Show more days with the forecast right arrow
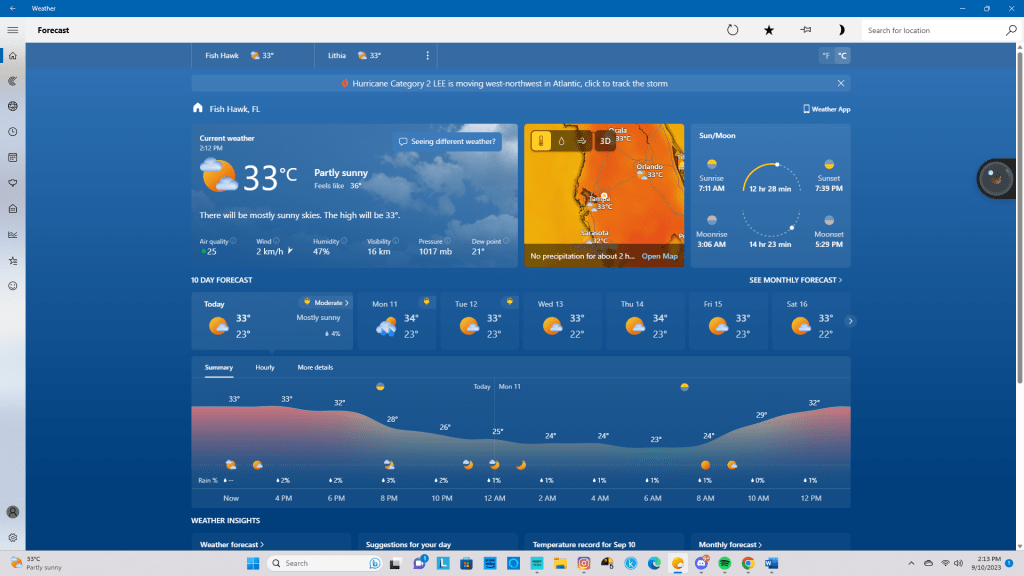1024x576 pixels. (851, 321)
